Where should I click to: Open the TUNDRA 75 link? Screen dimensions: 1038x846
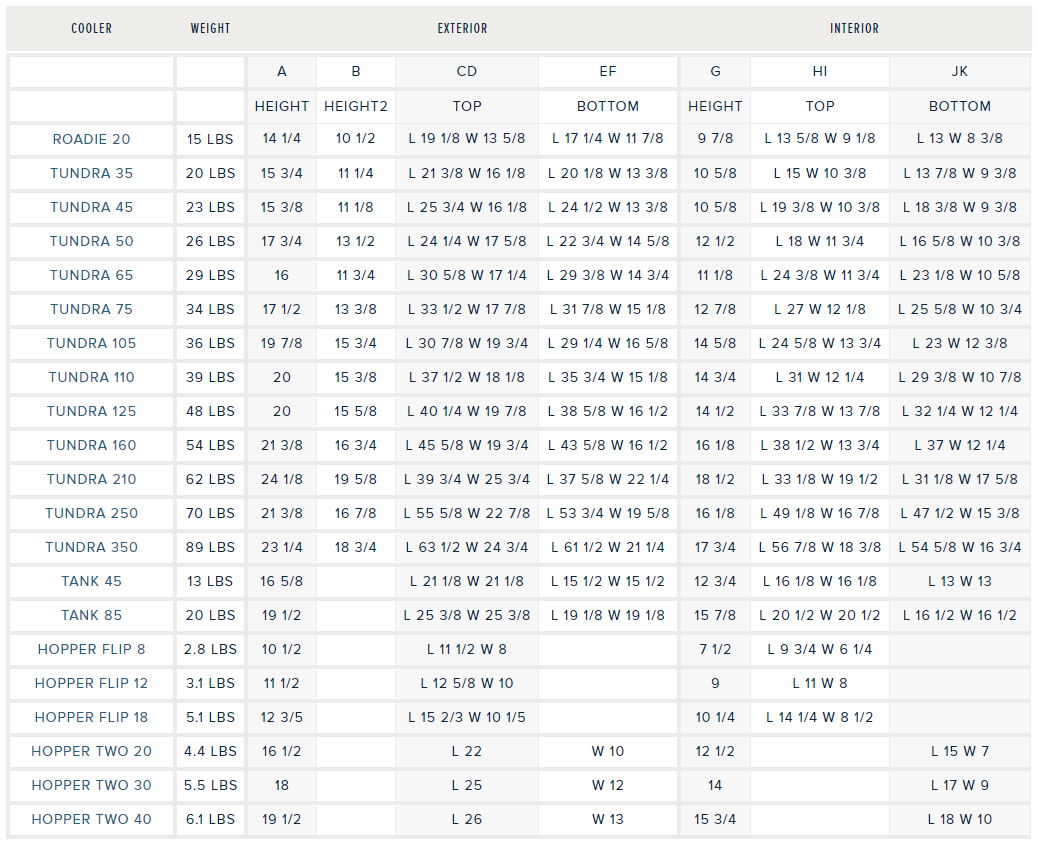point(91,309)
